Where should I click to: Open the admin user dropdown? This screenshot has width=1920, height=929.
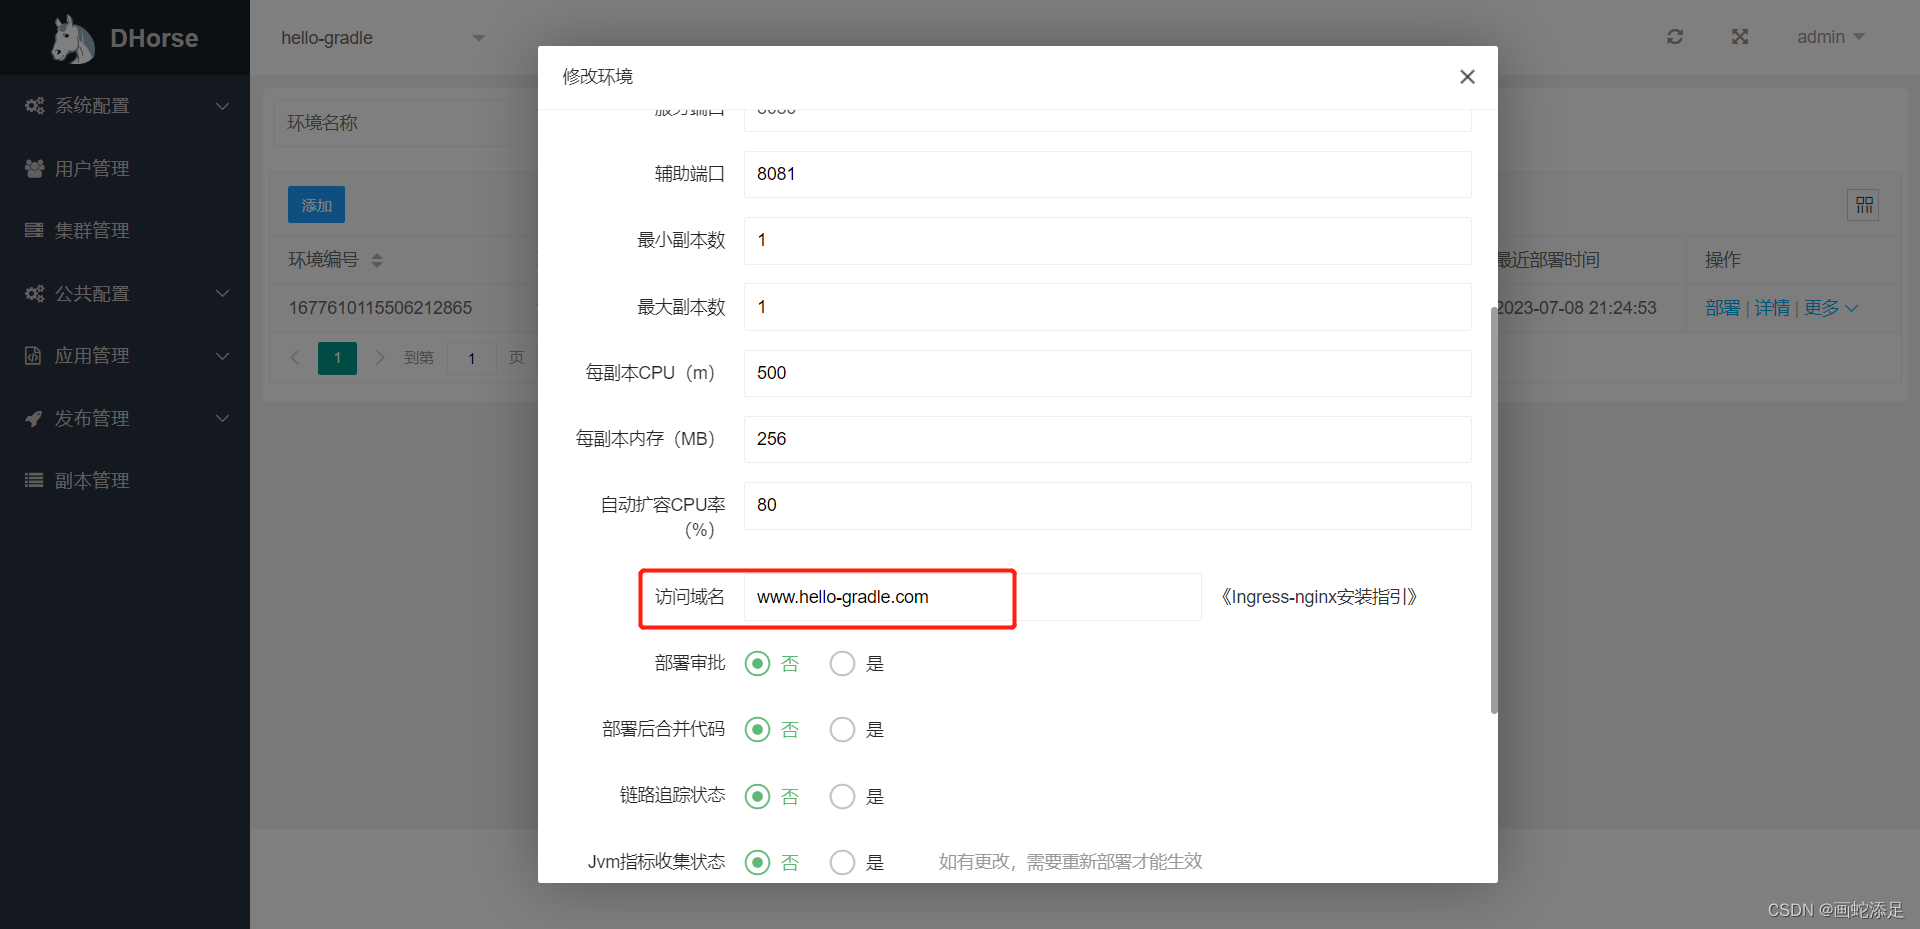coord(1830,37)
